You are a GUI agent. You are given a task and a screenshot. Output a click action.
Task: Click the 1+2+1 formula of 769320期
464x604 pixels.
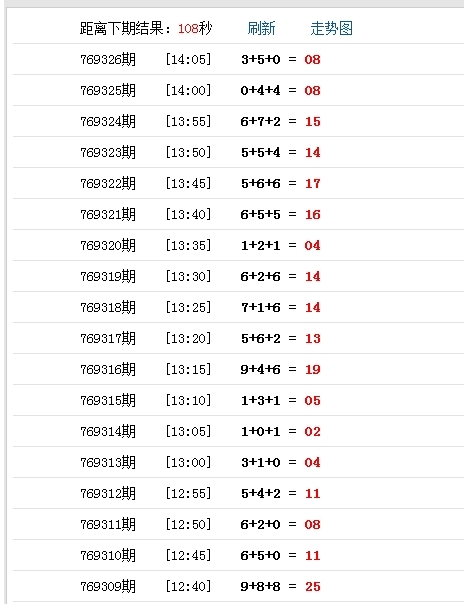coord(261,246)
